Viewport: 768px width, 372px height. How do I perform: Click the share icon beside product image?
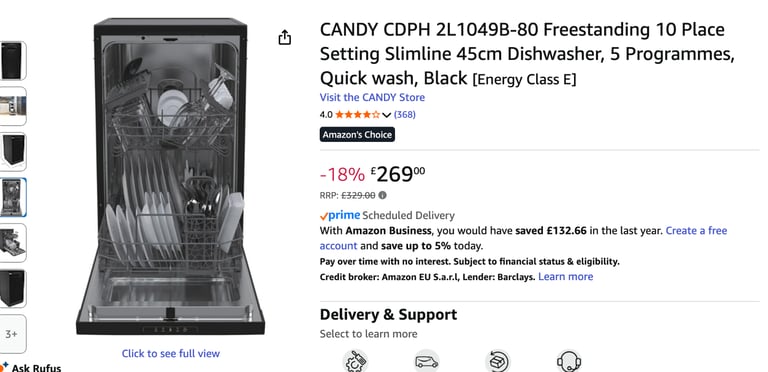tap(285, 38)
